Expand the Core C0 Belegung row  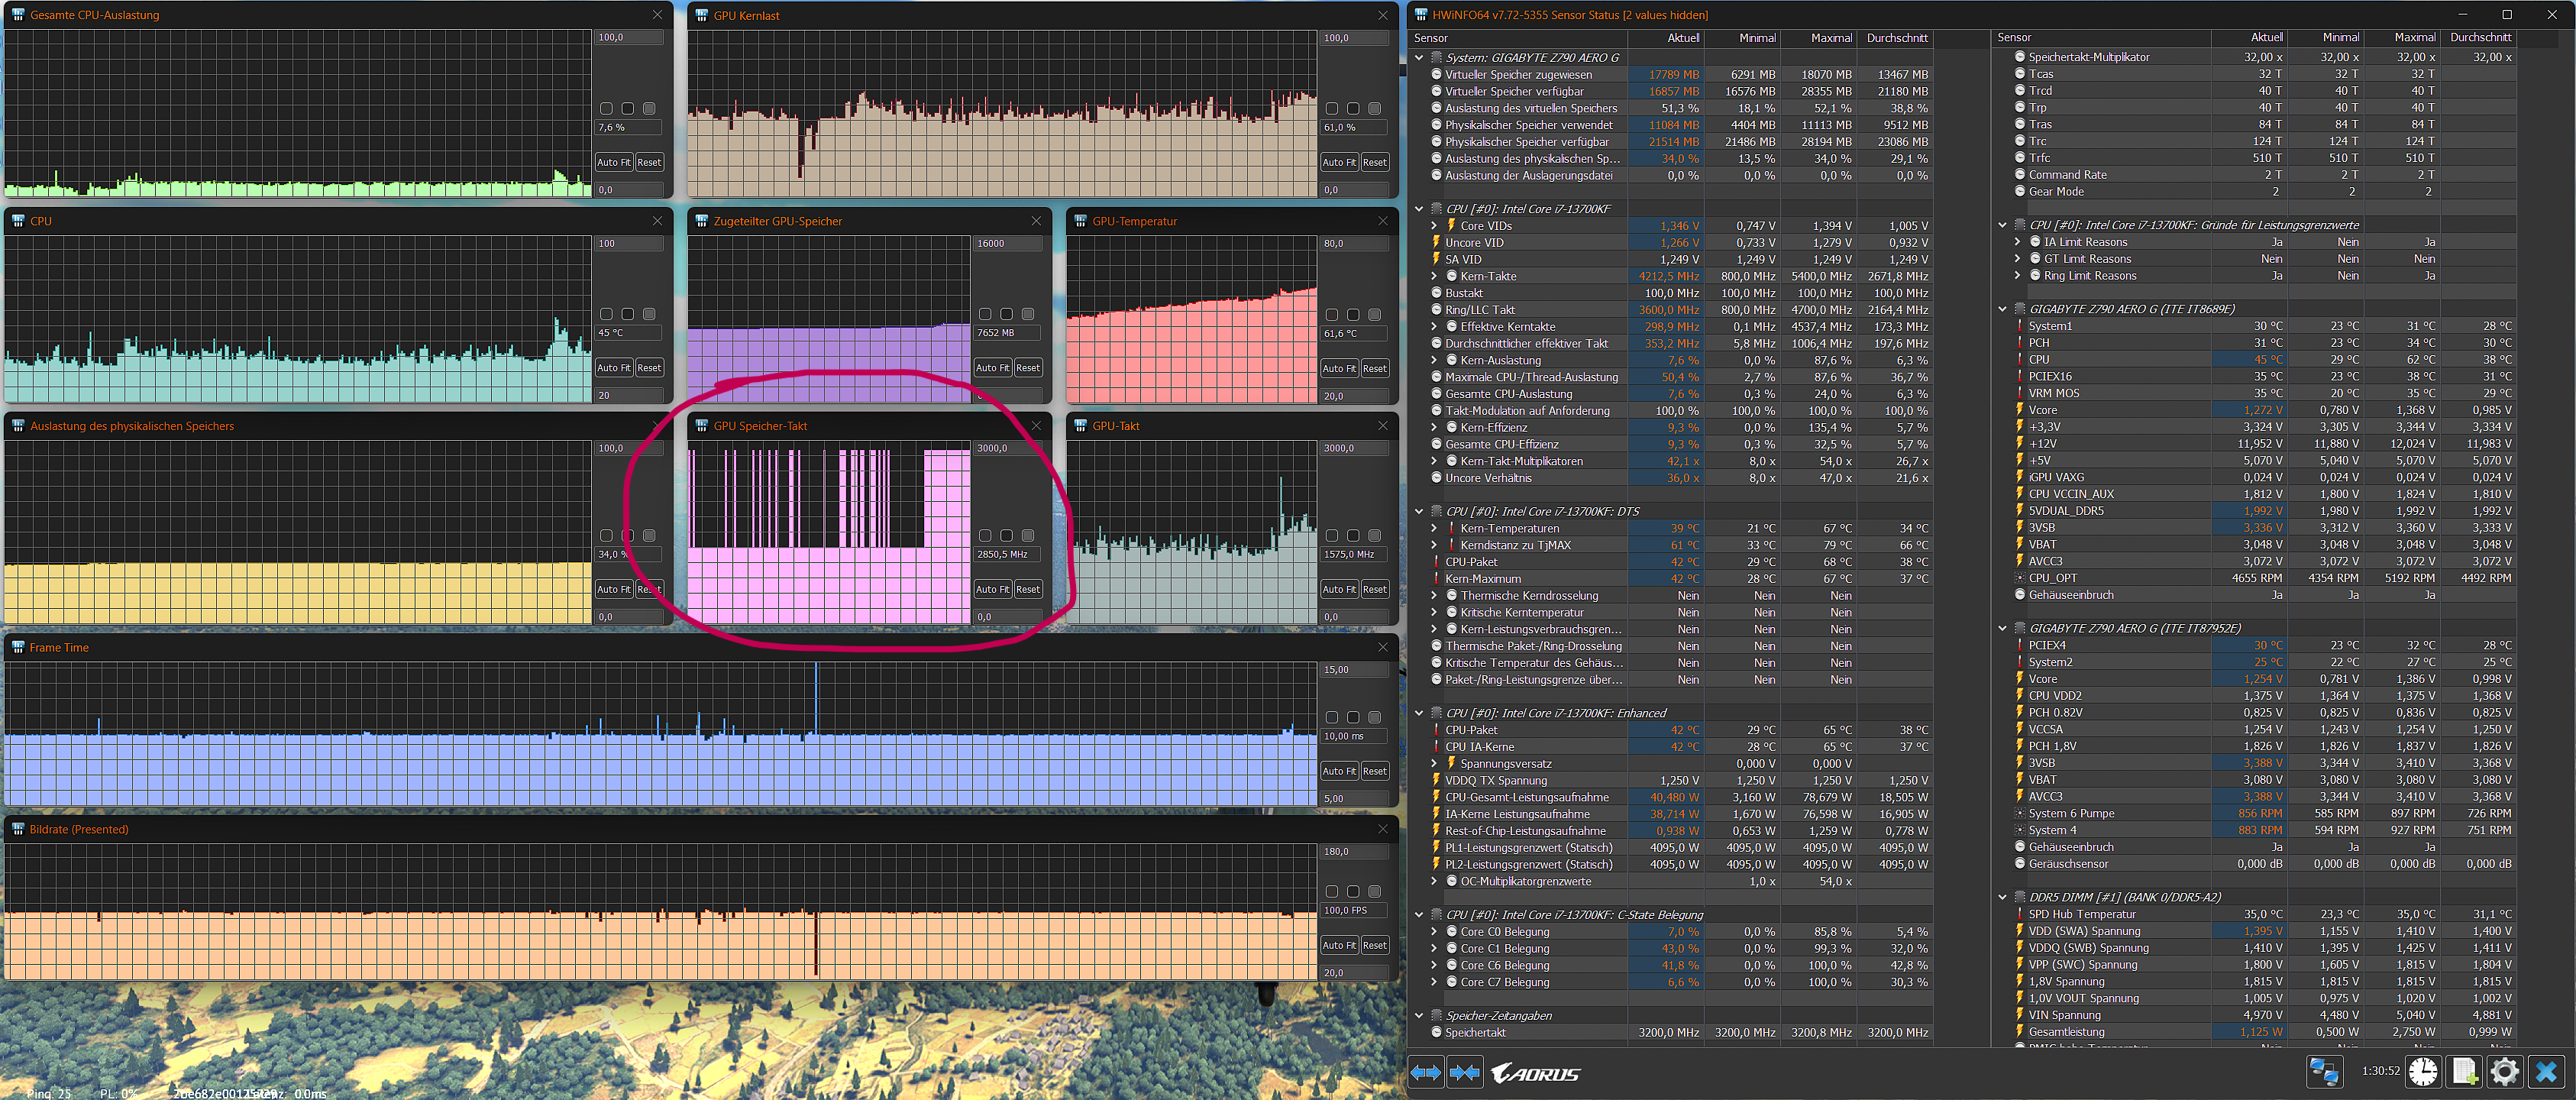pos(1434,932)
